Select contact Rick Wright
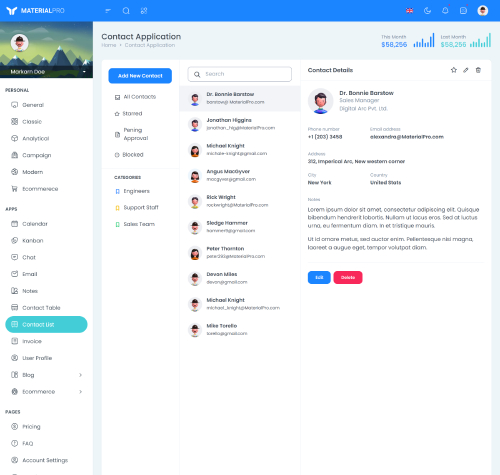This screenshot has height=475, width=500. (x=240, y=201)
